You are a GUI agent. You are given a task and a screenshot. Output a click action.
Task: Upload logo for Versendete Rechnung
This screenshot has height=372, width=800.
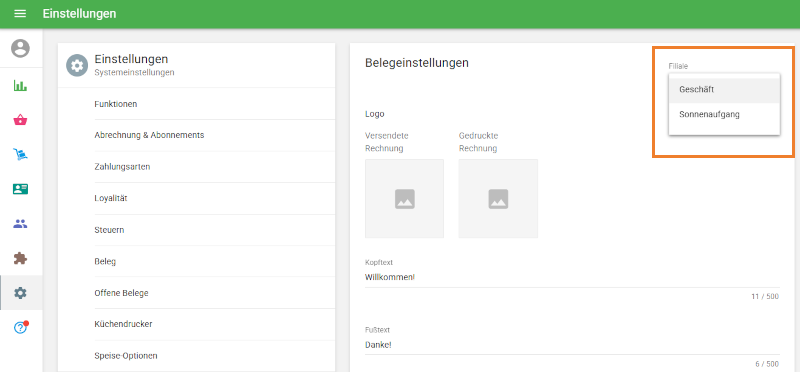(405, 199)
